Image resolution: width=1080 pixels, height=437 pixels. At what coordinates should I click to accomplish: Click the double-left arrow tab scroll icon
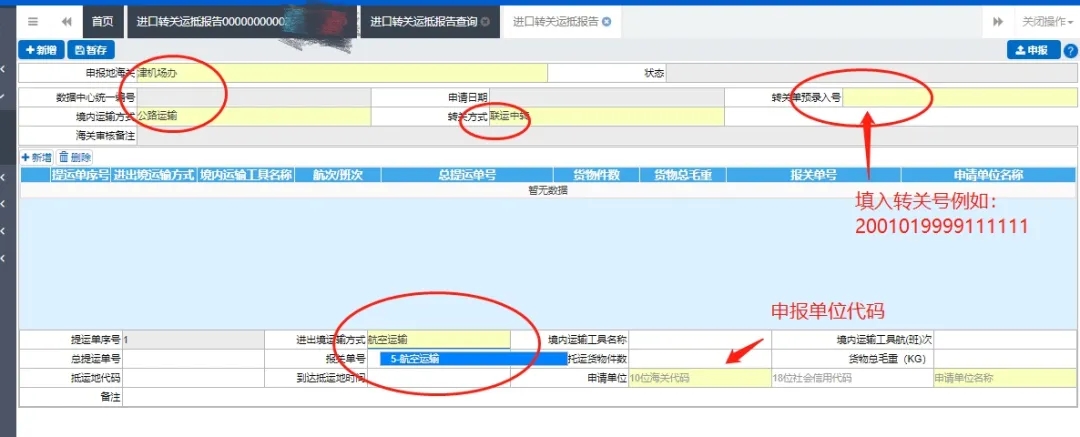point(66,21)
